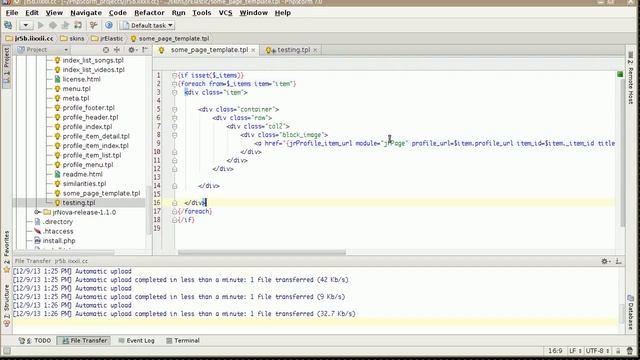
Task: Open the Structure side panel
Action: pos(7,305)
